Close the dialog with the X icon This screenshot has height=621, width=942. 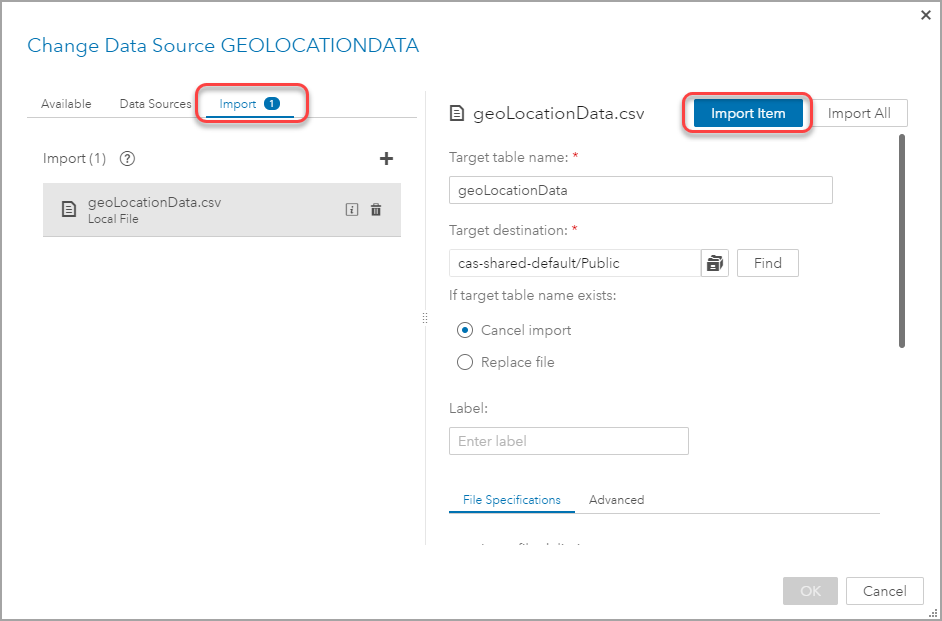[x=925, y=15]
